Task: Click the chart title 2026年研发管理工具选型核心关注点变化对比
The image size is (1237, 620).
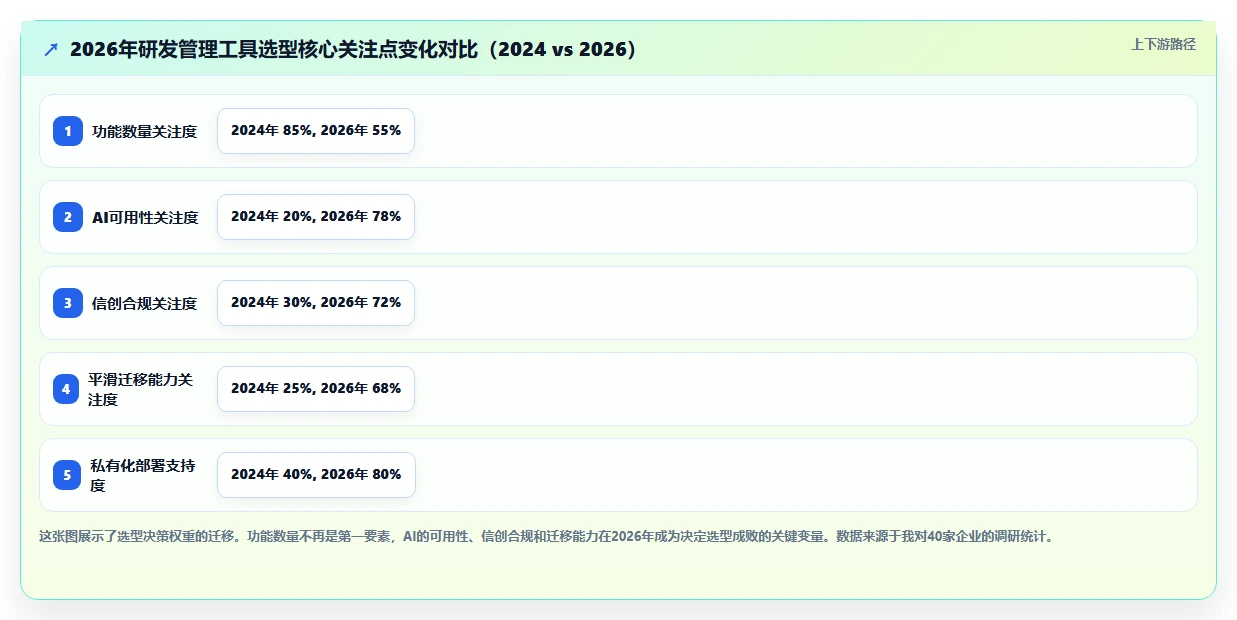Action: coord(354,49)
